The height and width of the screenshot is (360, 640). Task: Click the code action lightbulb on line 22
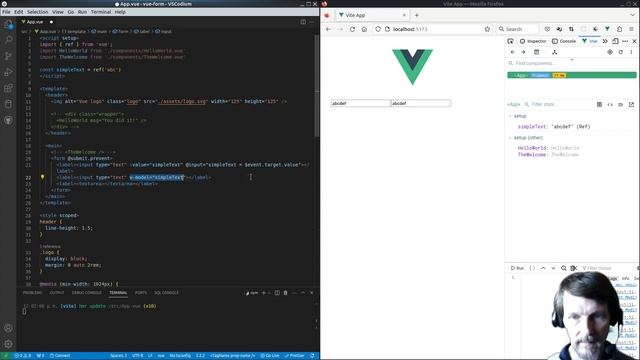coord(42,177)
